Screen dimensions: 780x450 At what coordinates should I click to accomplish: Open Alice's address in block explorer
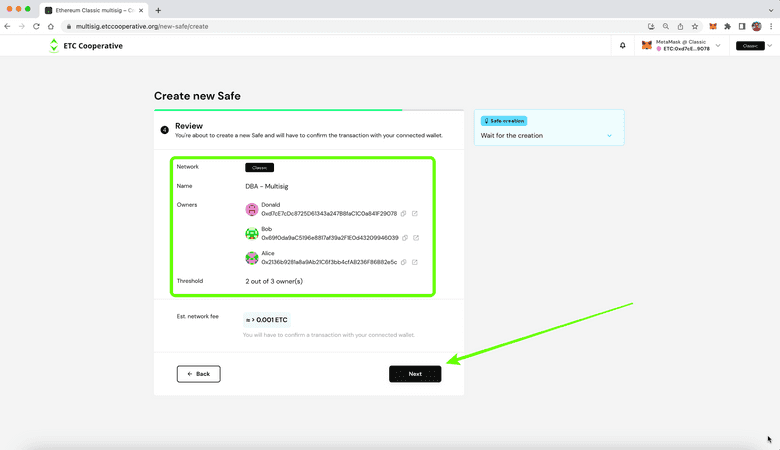coord(416,262)
